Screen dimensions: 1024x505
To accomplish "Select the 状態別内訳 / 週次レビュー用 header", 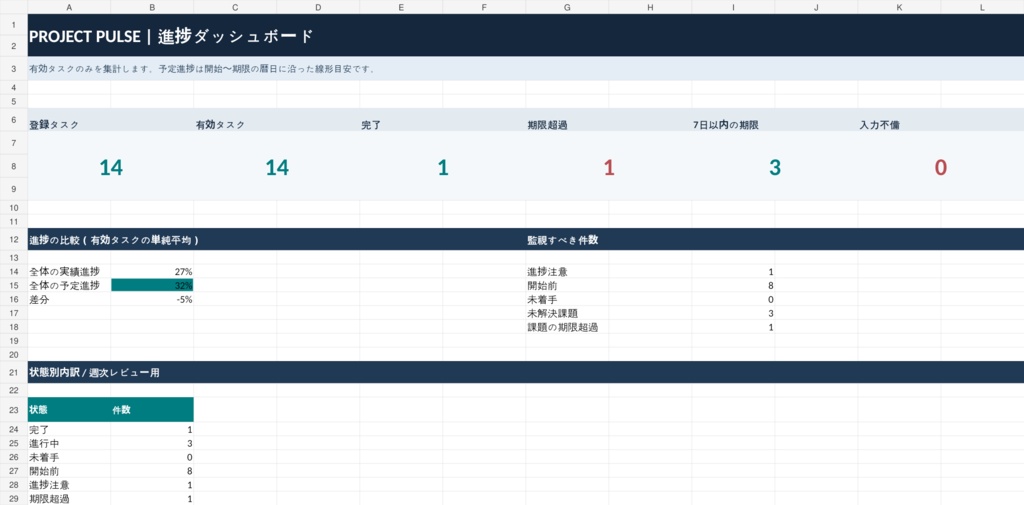I will coord(95,373).
